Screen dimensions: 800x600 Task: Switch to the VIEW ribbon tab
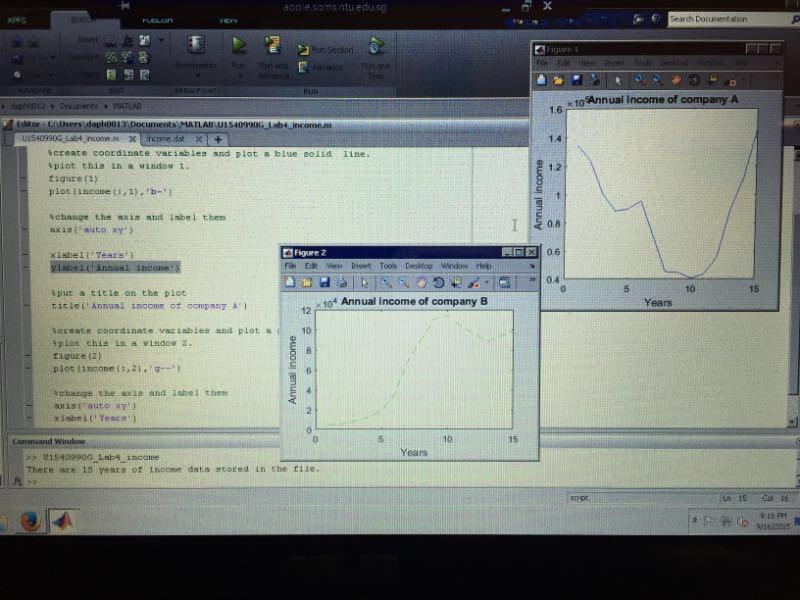[228, 20]
